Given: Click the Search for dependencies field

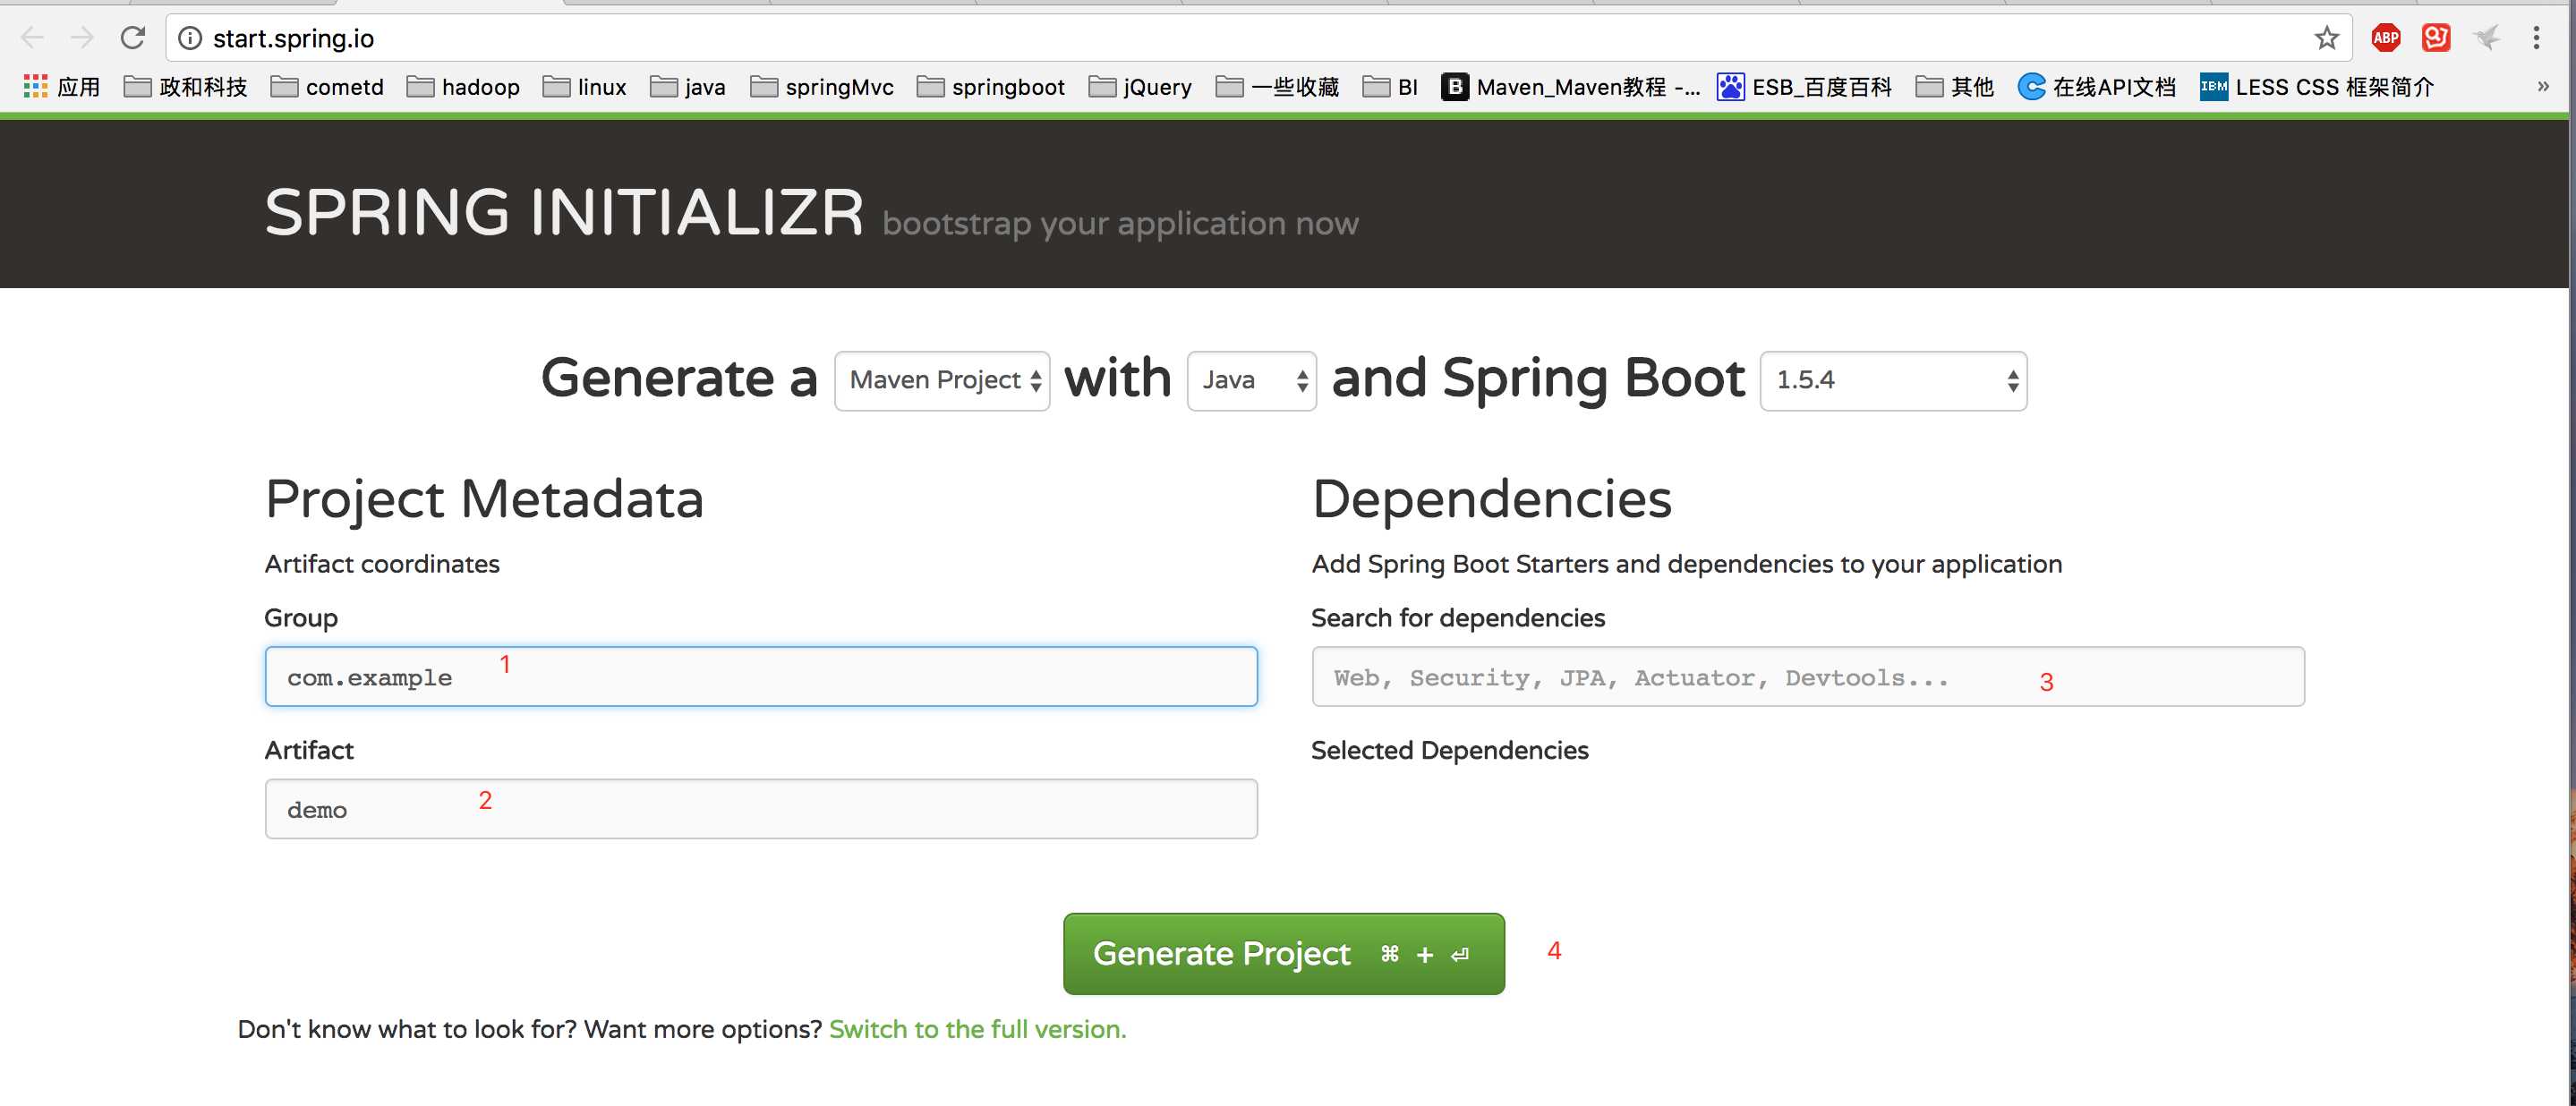Looking at the screenshot, I should [1808, 676].
